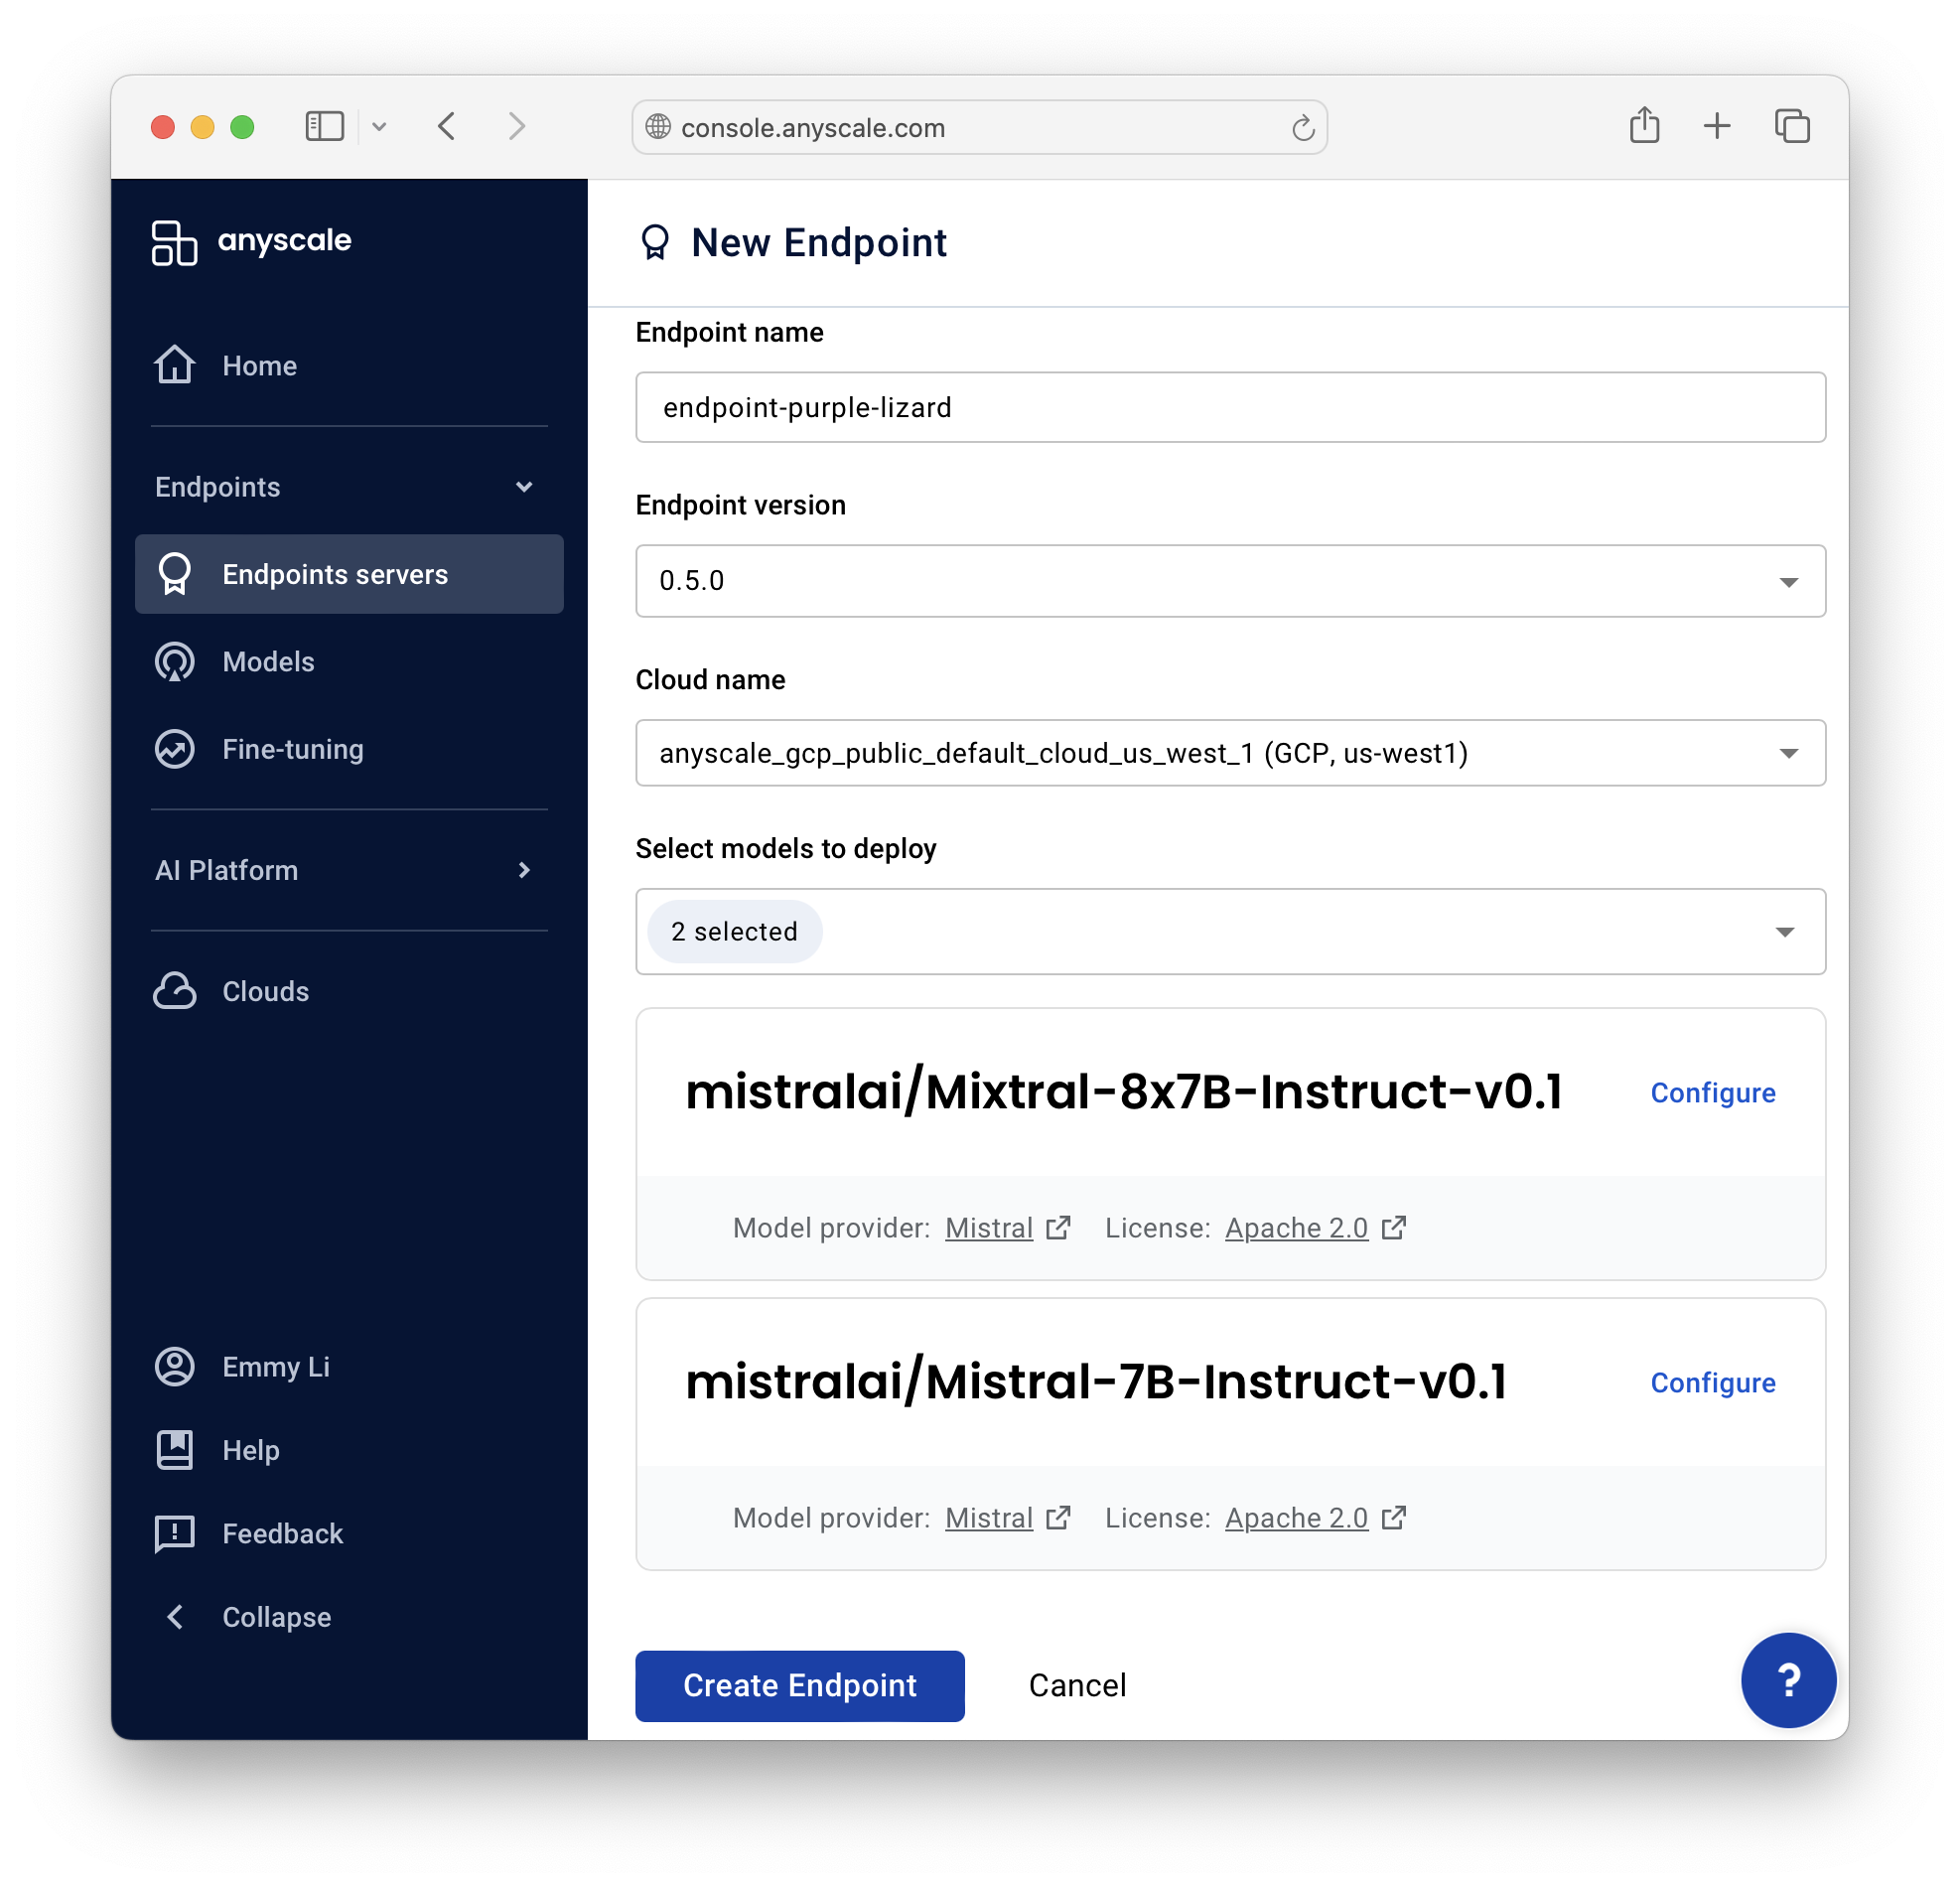The width and height of the screenshot is (1960, 1887).
Task: Configure the Mixtral-8x7B-Instruct-v0.1 model
Action: [x=1712, y=1093]
